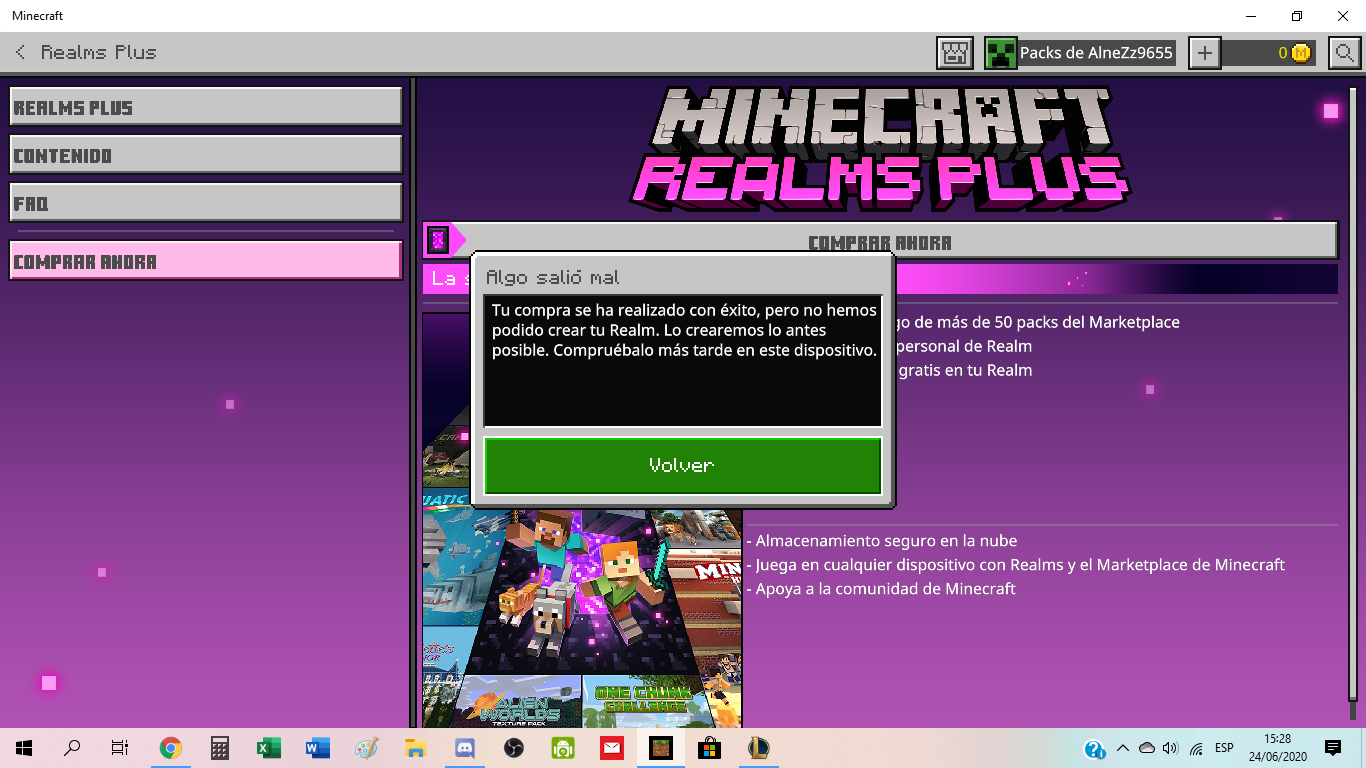1366x768 pixels.
Task: Add Minecoins with the plus button
Action: [x=1205, y=53]
